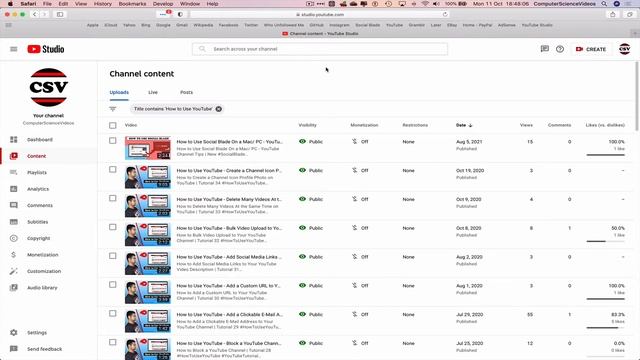Switch to the Live tab
The height and width of the screenshot is (360, 640).
pyautogui.click(x=153, y=93)
